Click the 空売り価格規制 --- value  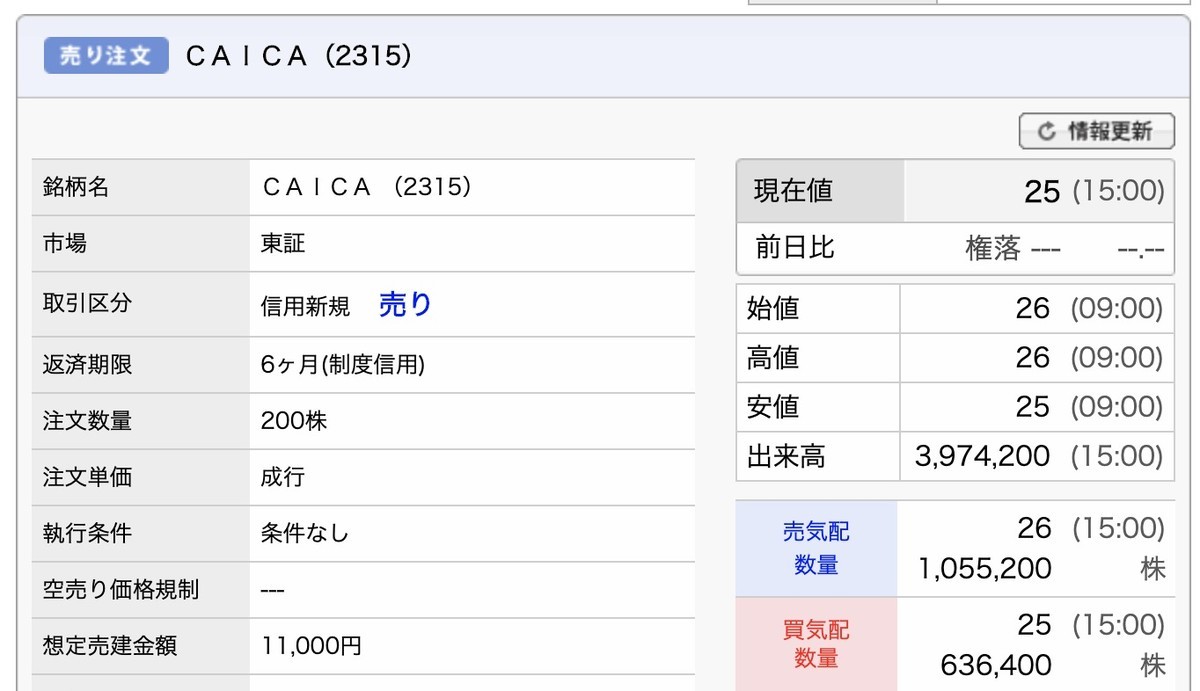pyautogui.click(x=272, y=590)
